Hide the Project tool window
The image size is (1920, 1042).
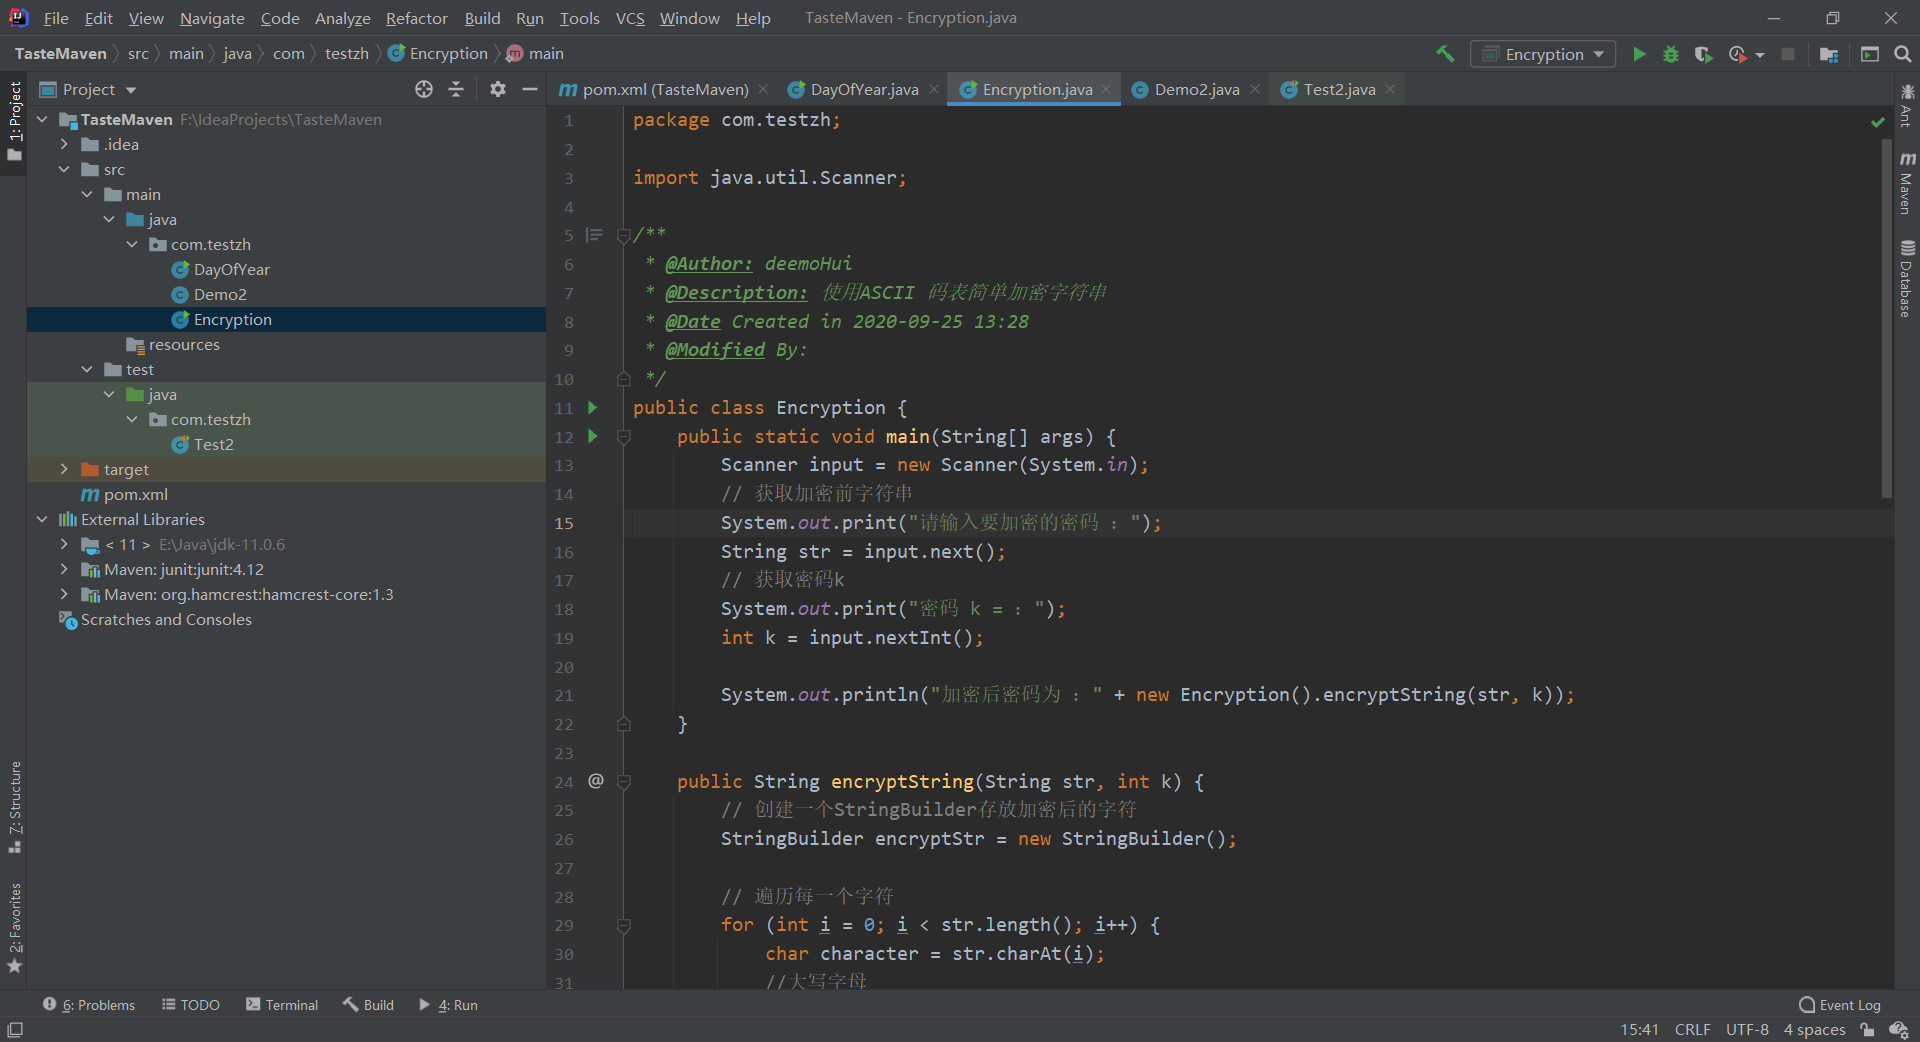coord(530,89)
